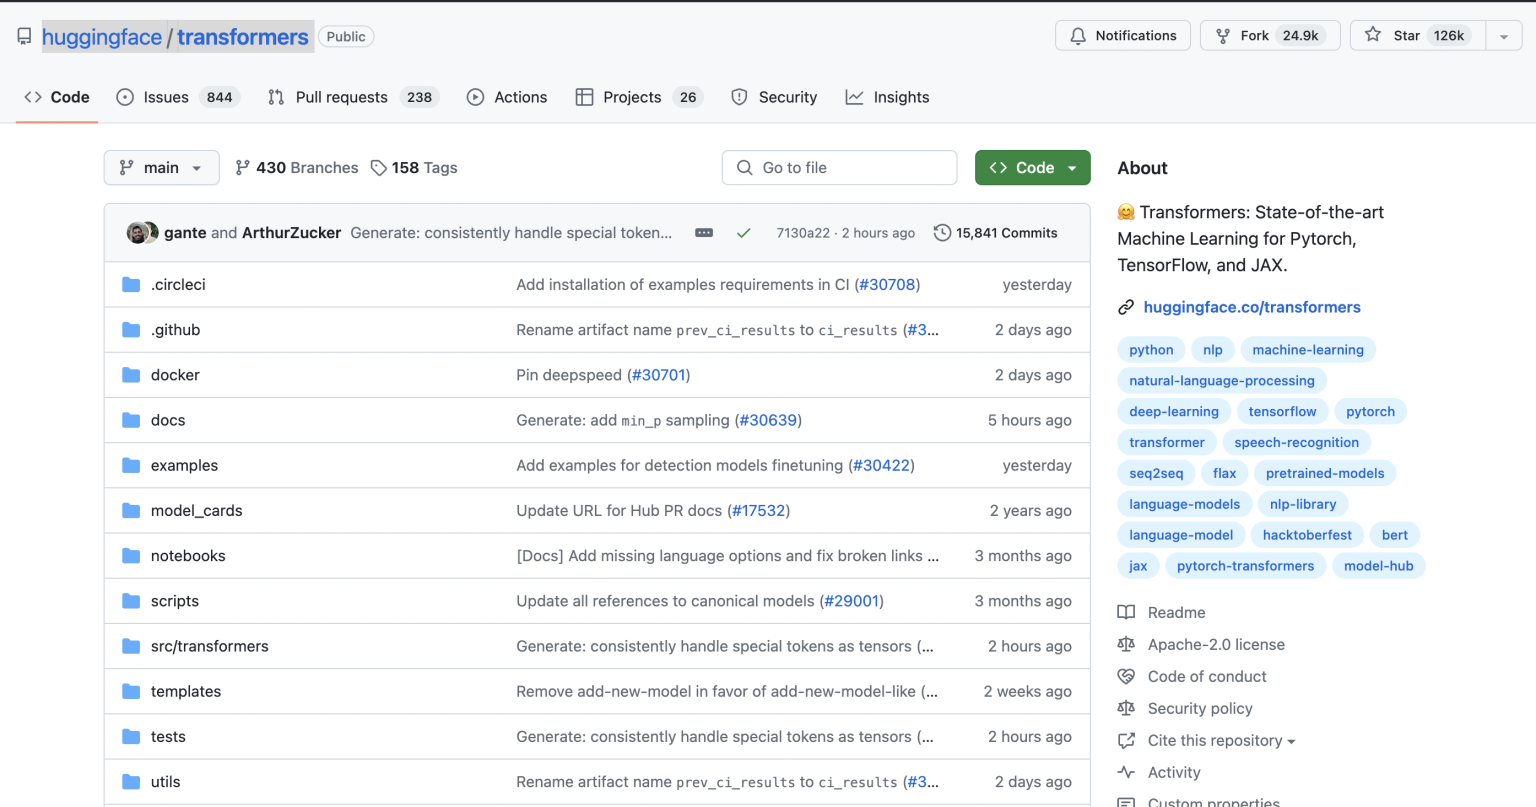
Task: Click the pytorch topic tag
Action: click(1370, 411)
